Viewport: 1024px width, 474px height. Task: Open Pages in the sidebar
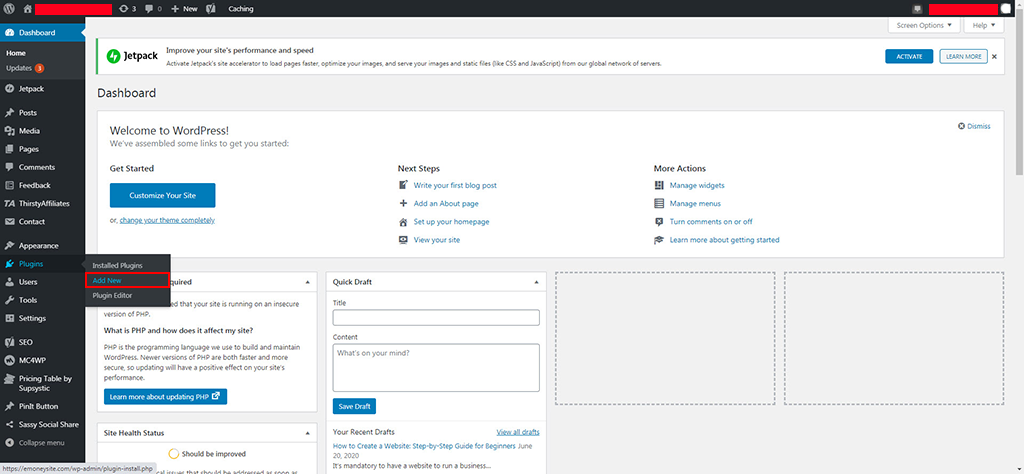coord(42,149)
